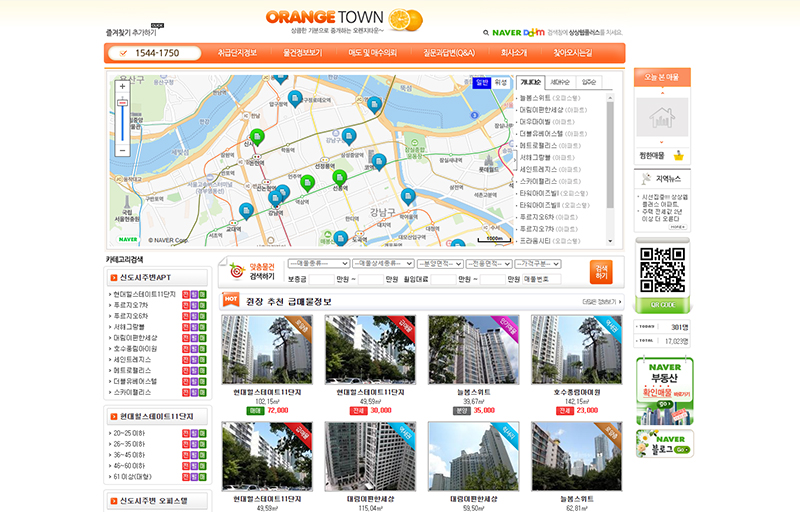Open 취급단지정보 menu
The width and height of the screenshot is (800, 512).
click(x=237, y=53)
